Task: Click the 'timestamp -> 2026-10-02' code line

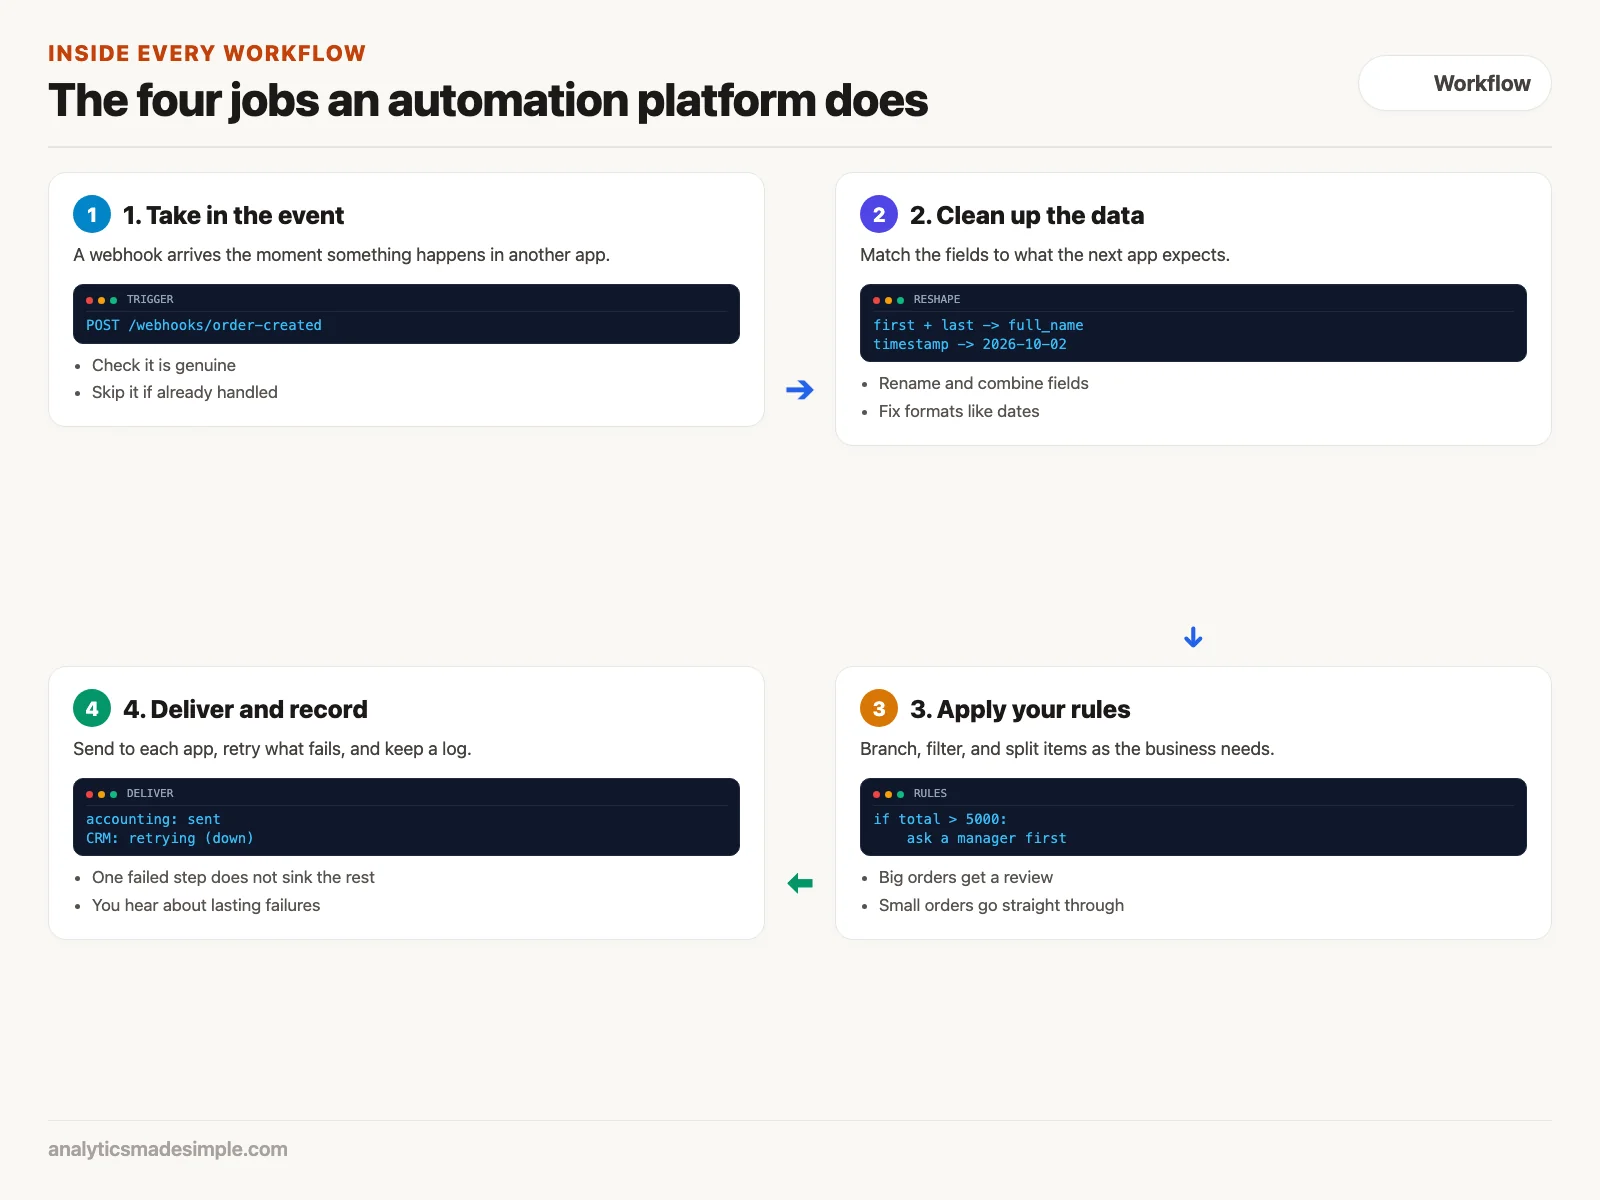Action: [970, 344]
